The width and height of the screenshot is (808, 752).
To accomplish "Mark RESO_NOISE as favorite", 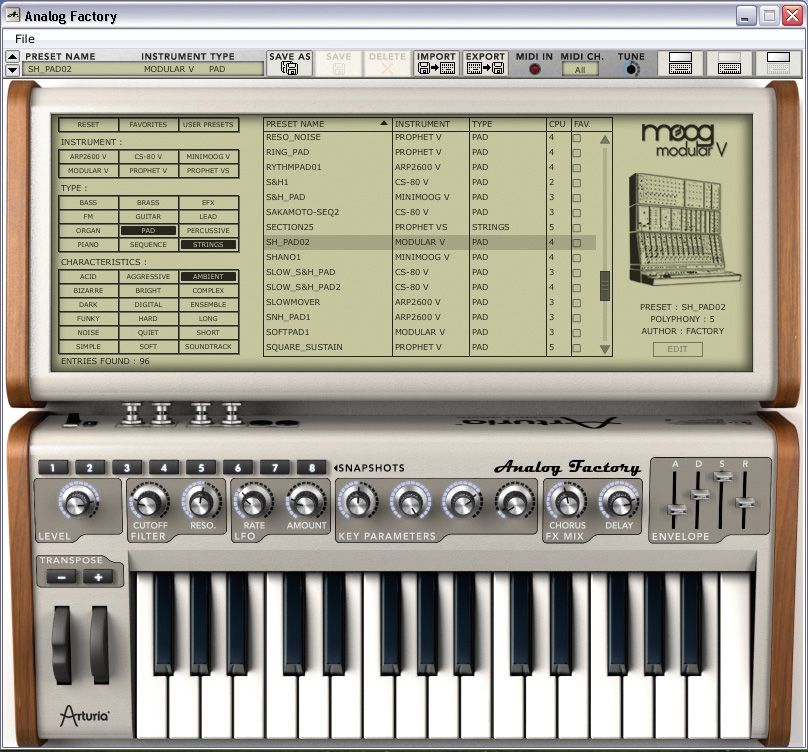I will (x=577, y=138).
